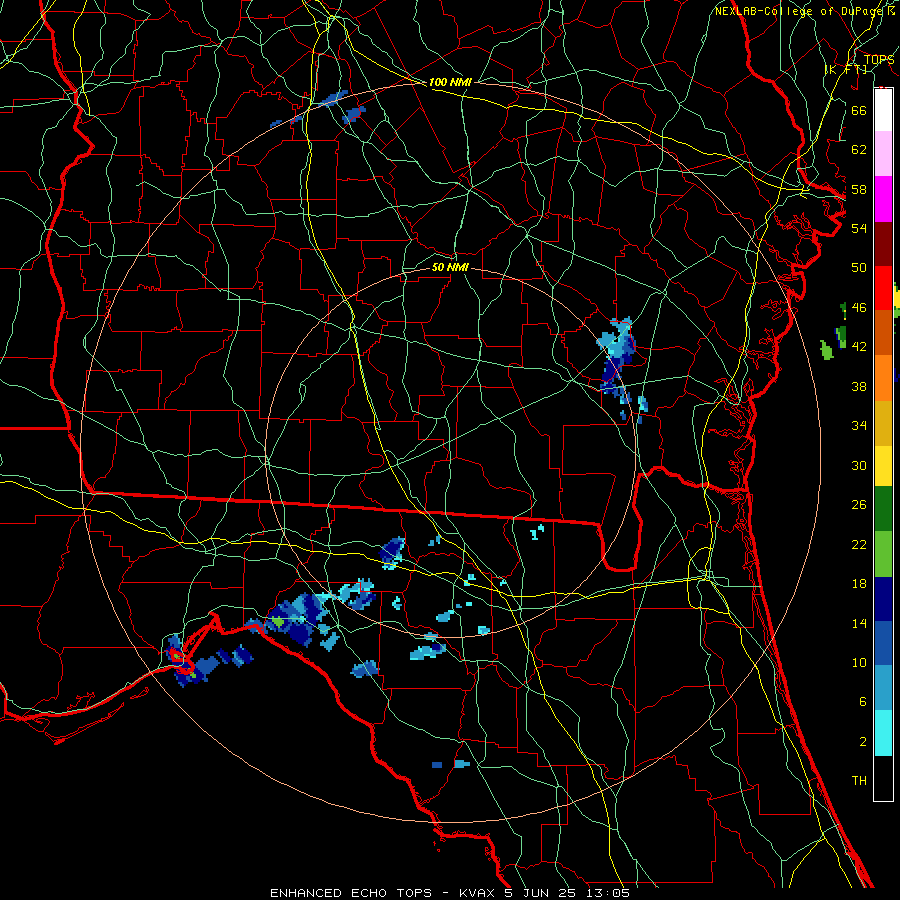Click the NEXLAB-College of DuPage credit text
The height and width of the screenshot is (900, 900).
coord(801,11)
